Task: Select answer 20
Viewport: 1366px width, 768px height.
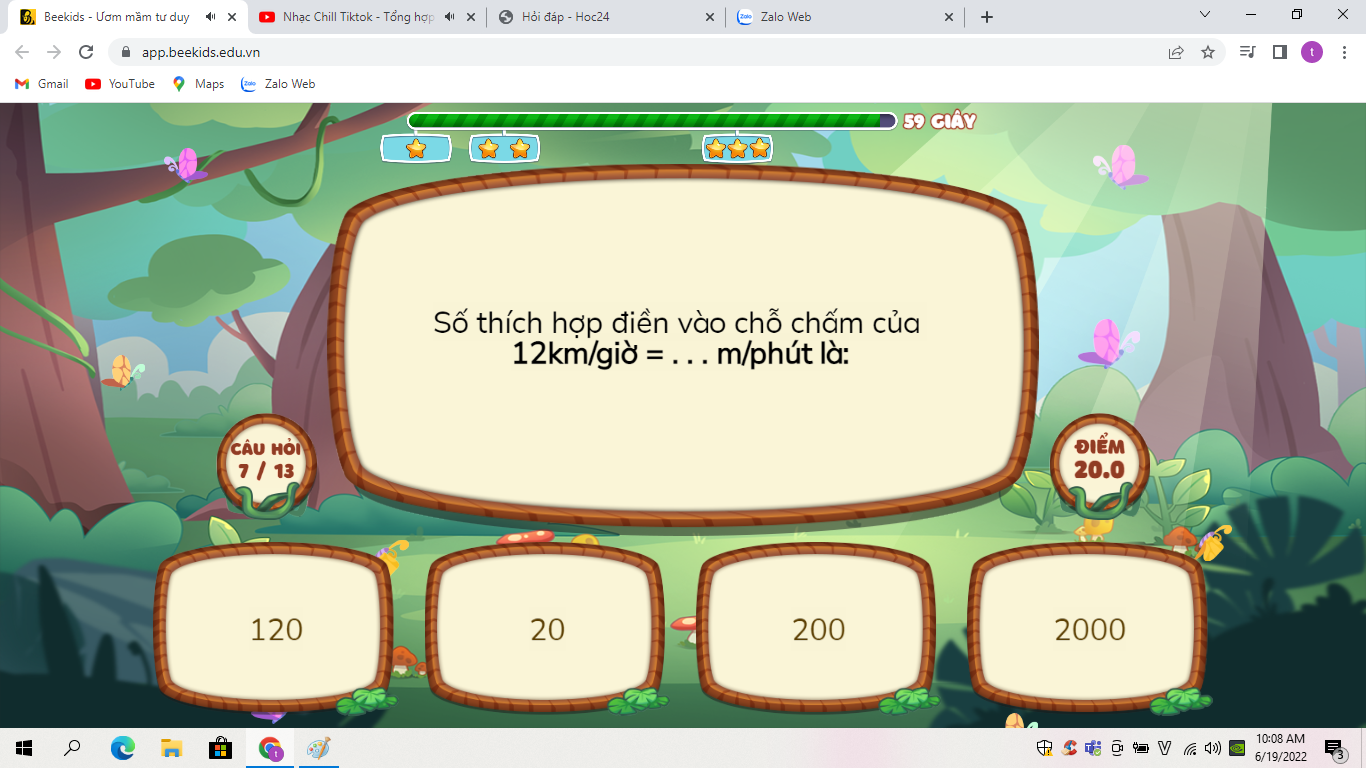Action: tap(545, 628)
